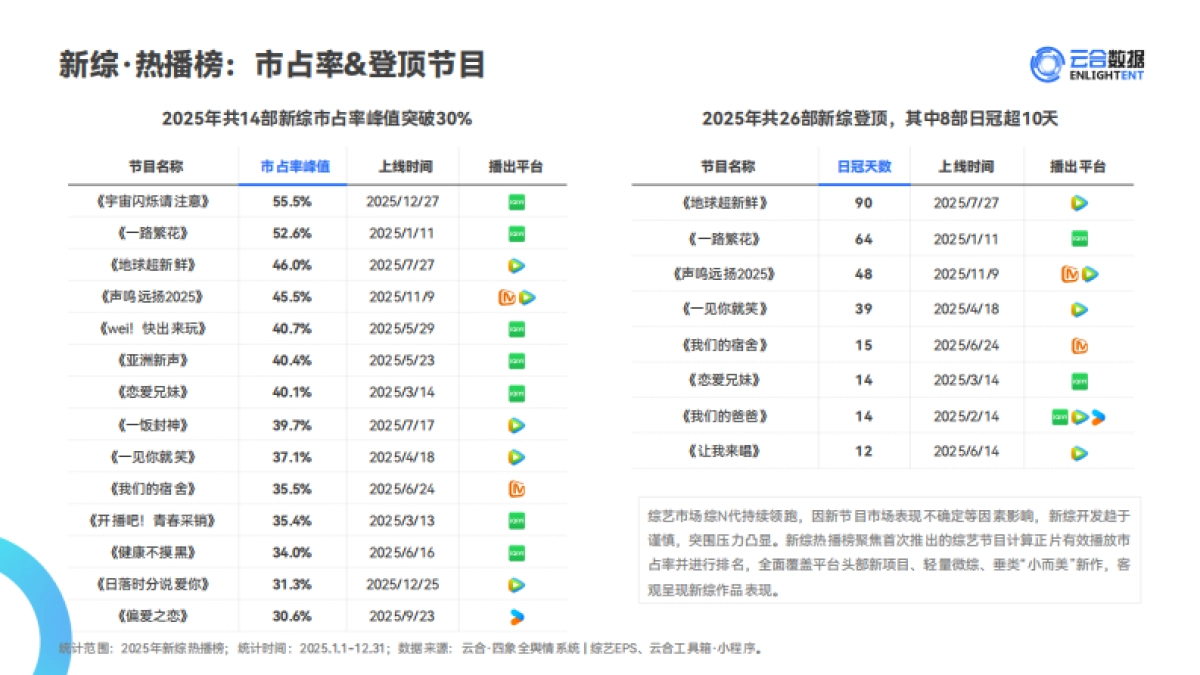Click the iQIYI icon beside 《宇宙闪烁请注意》
Image resolution: width=1200 pixels, height=675 pixels.
pyautogui.click(x=517, y=201)
